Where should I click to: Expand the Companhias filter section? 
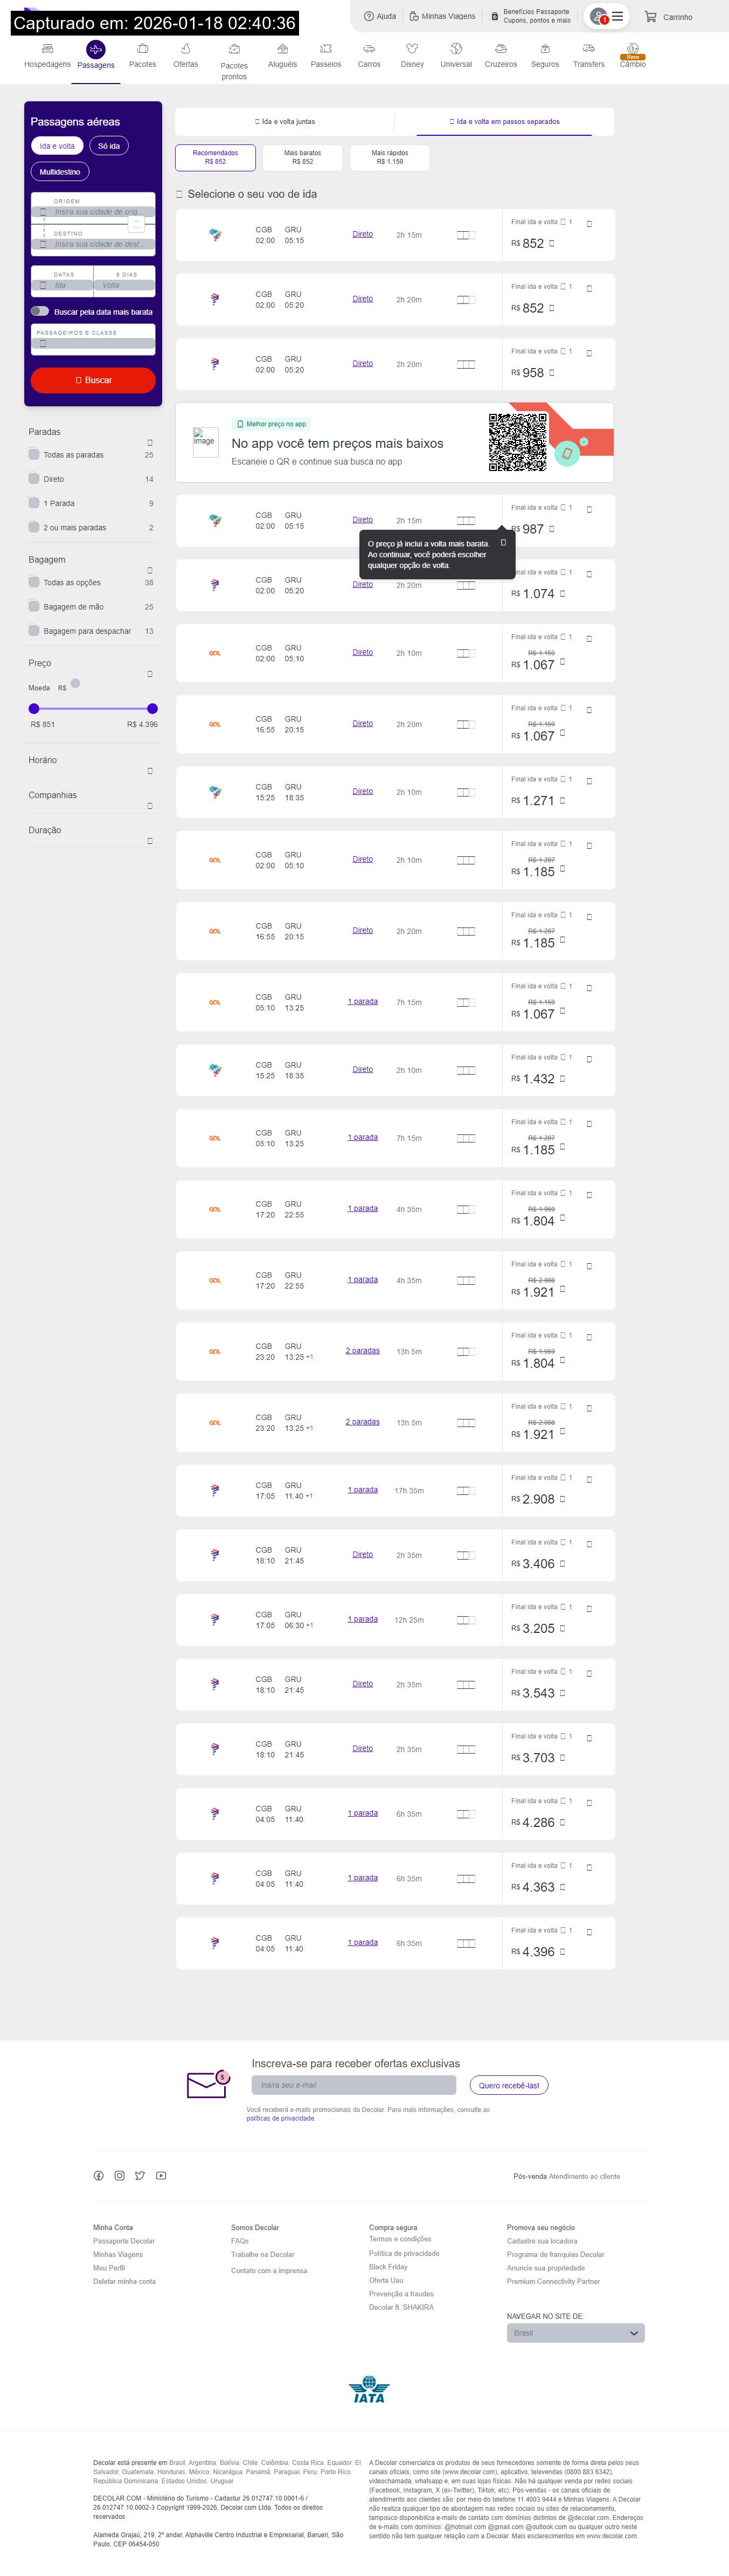[150, 806]
